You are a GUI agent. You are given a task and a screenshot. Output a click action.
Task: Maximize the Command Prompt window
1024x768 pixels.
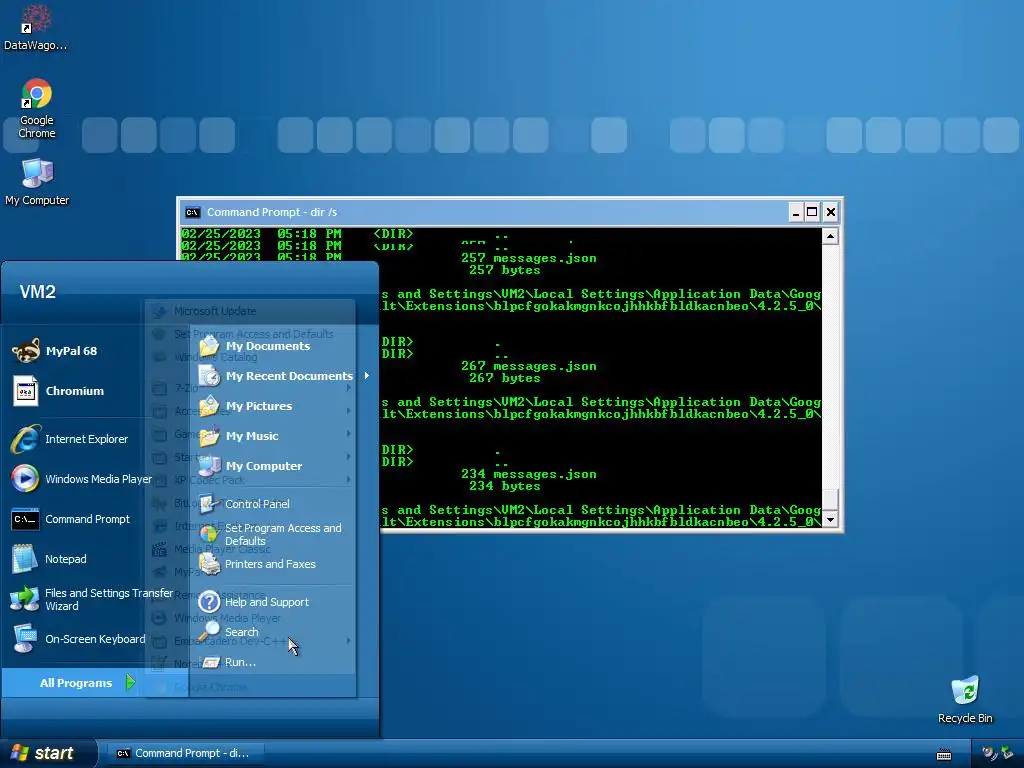[x=812, y=212]
